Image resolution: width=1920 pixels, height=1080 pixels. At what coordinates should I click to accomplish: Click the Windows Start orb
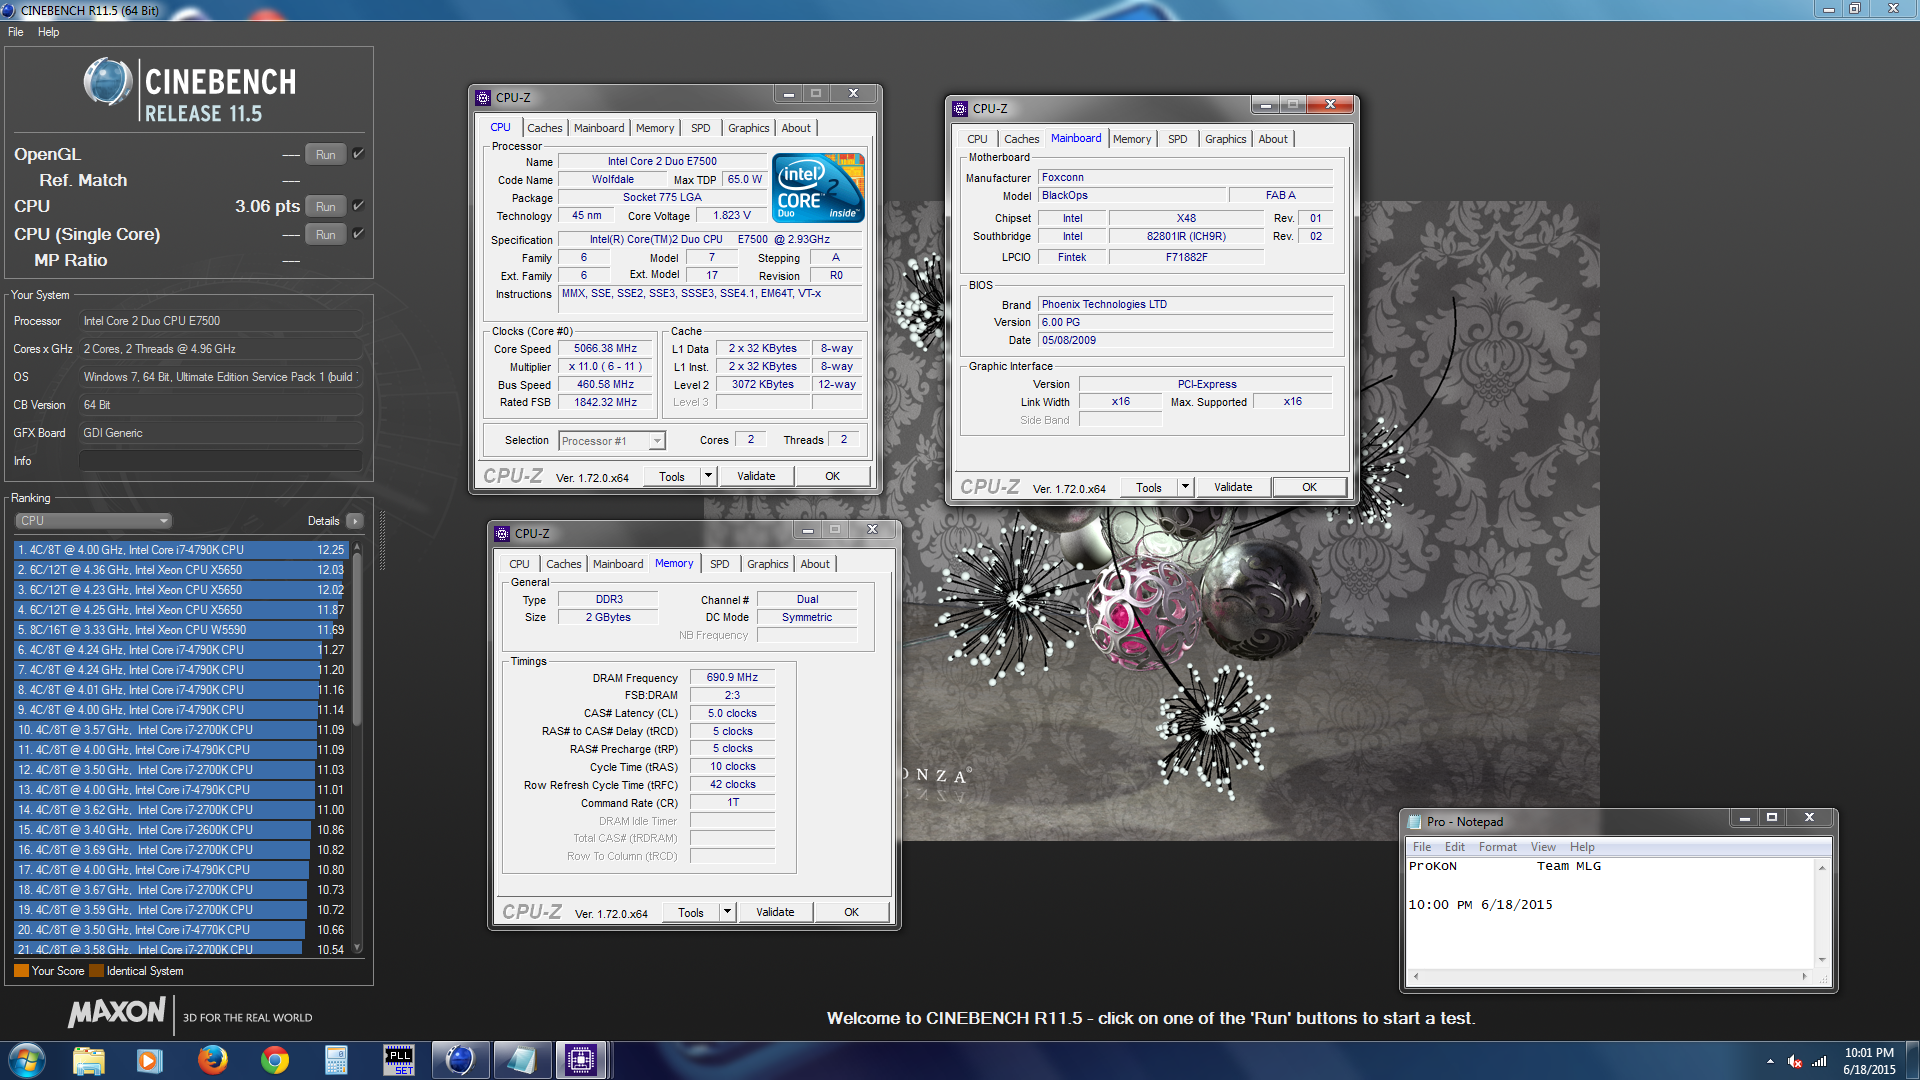click(x=27, y=1060)
